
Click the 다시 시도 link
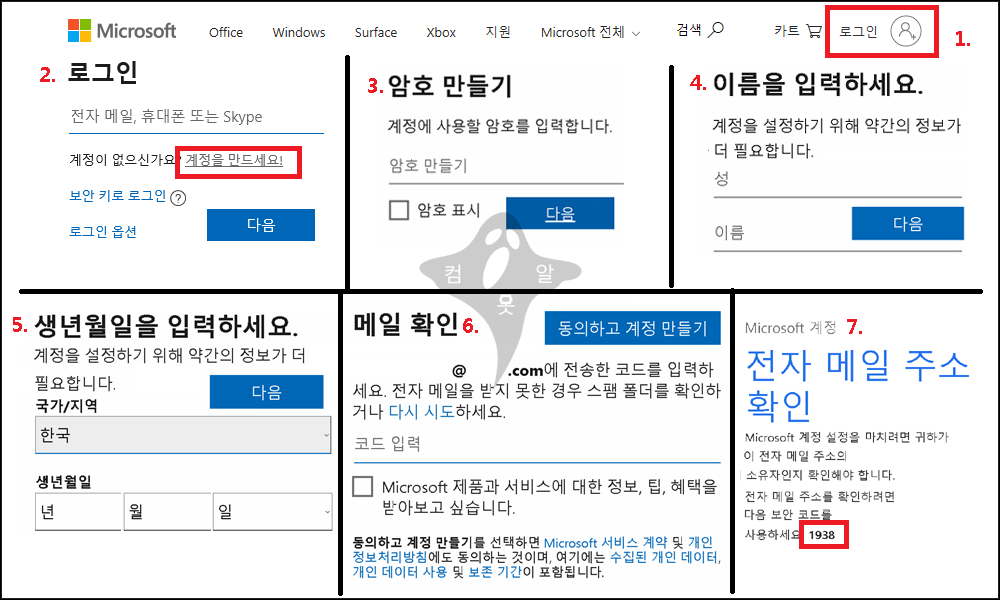[422, 412]
